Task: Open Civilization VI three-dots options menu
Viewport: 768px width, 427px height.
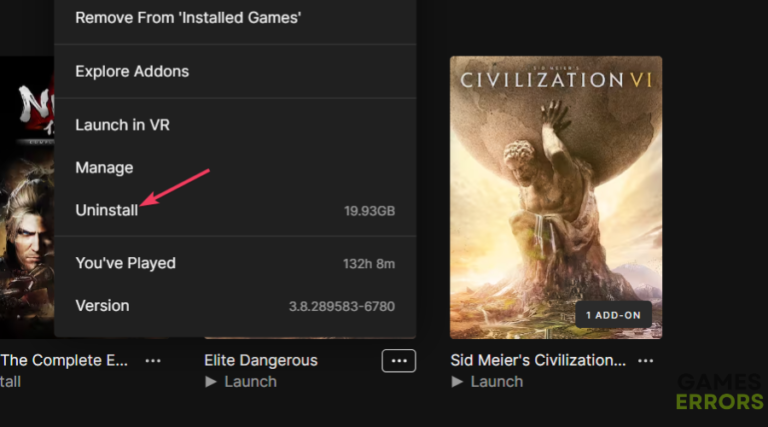Action: coord(646,360)
